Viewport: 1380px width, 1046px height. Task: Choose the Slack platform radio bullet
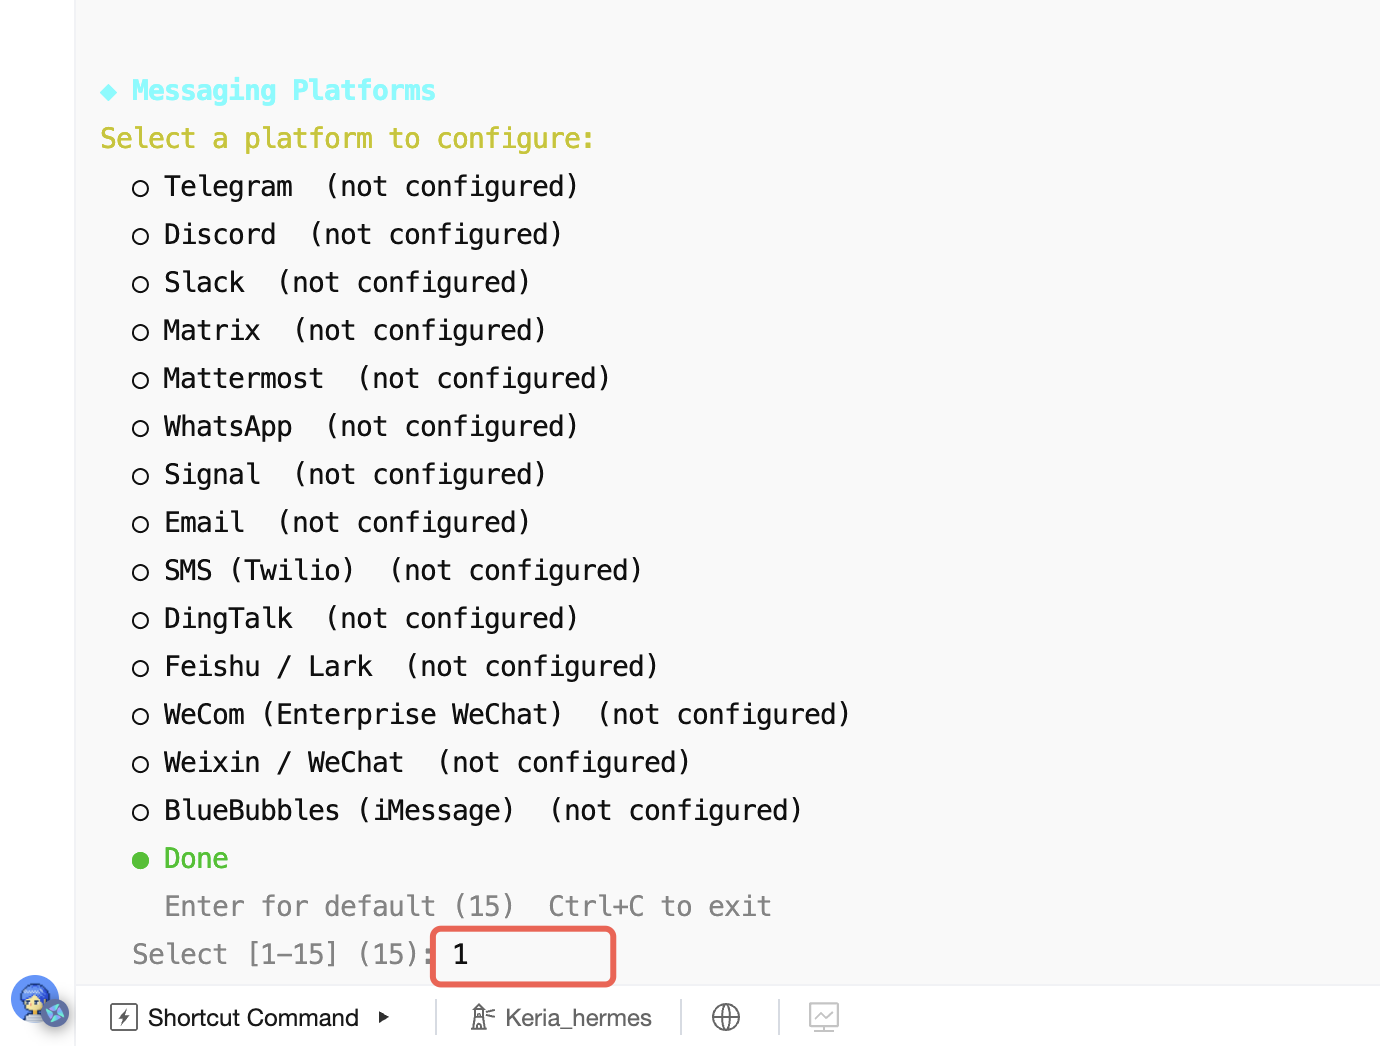click(141, 284)
